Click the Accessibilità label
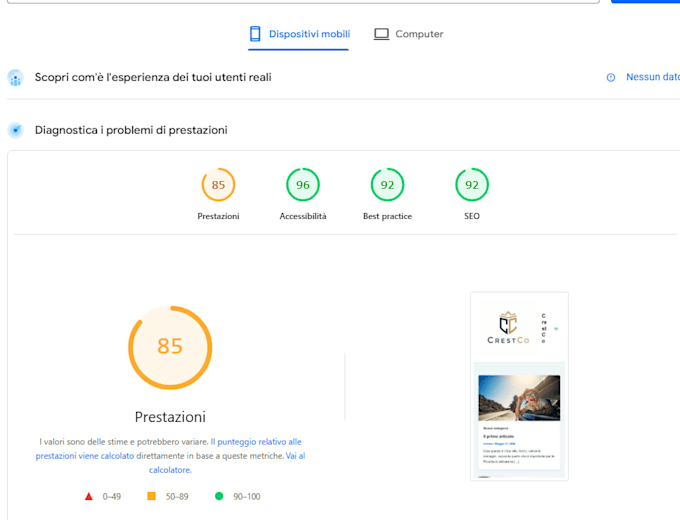The image size is (680, 520). pyautogui.click(x=303, y=216)
